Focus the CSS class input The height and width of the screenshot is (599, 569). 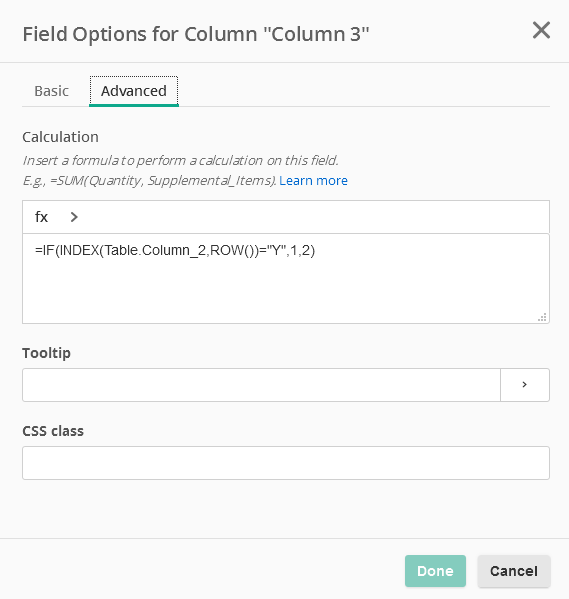[286, 463]
